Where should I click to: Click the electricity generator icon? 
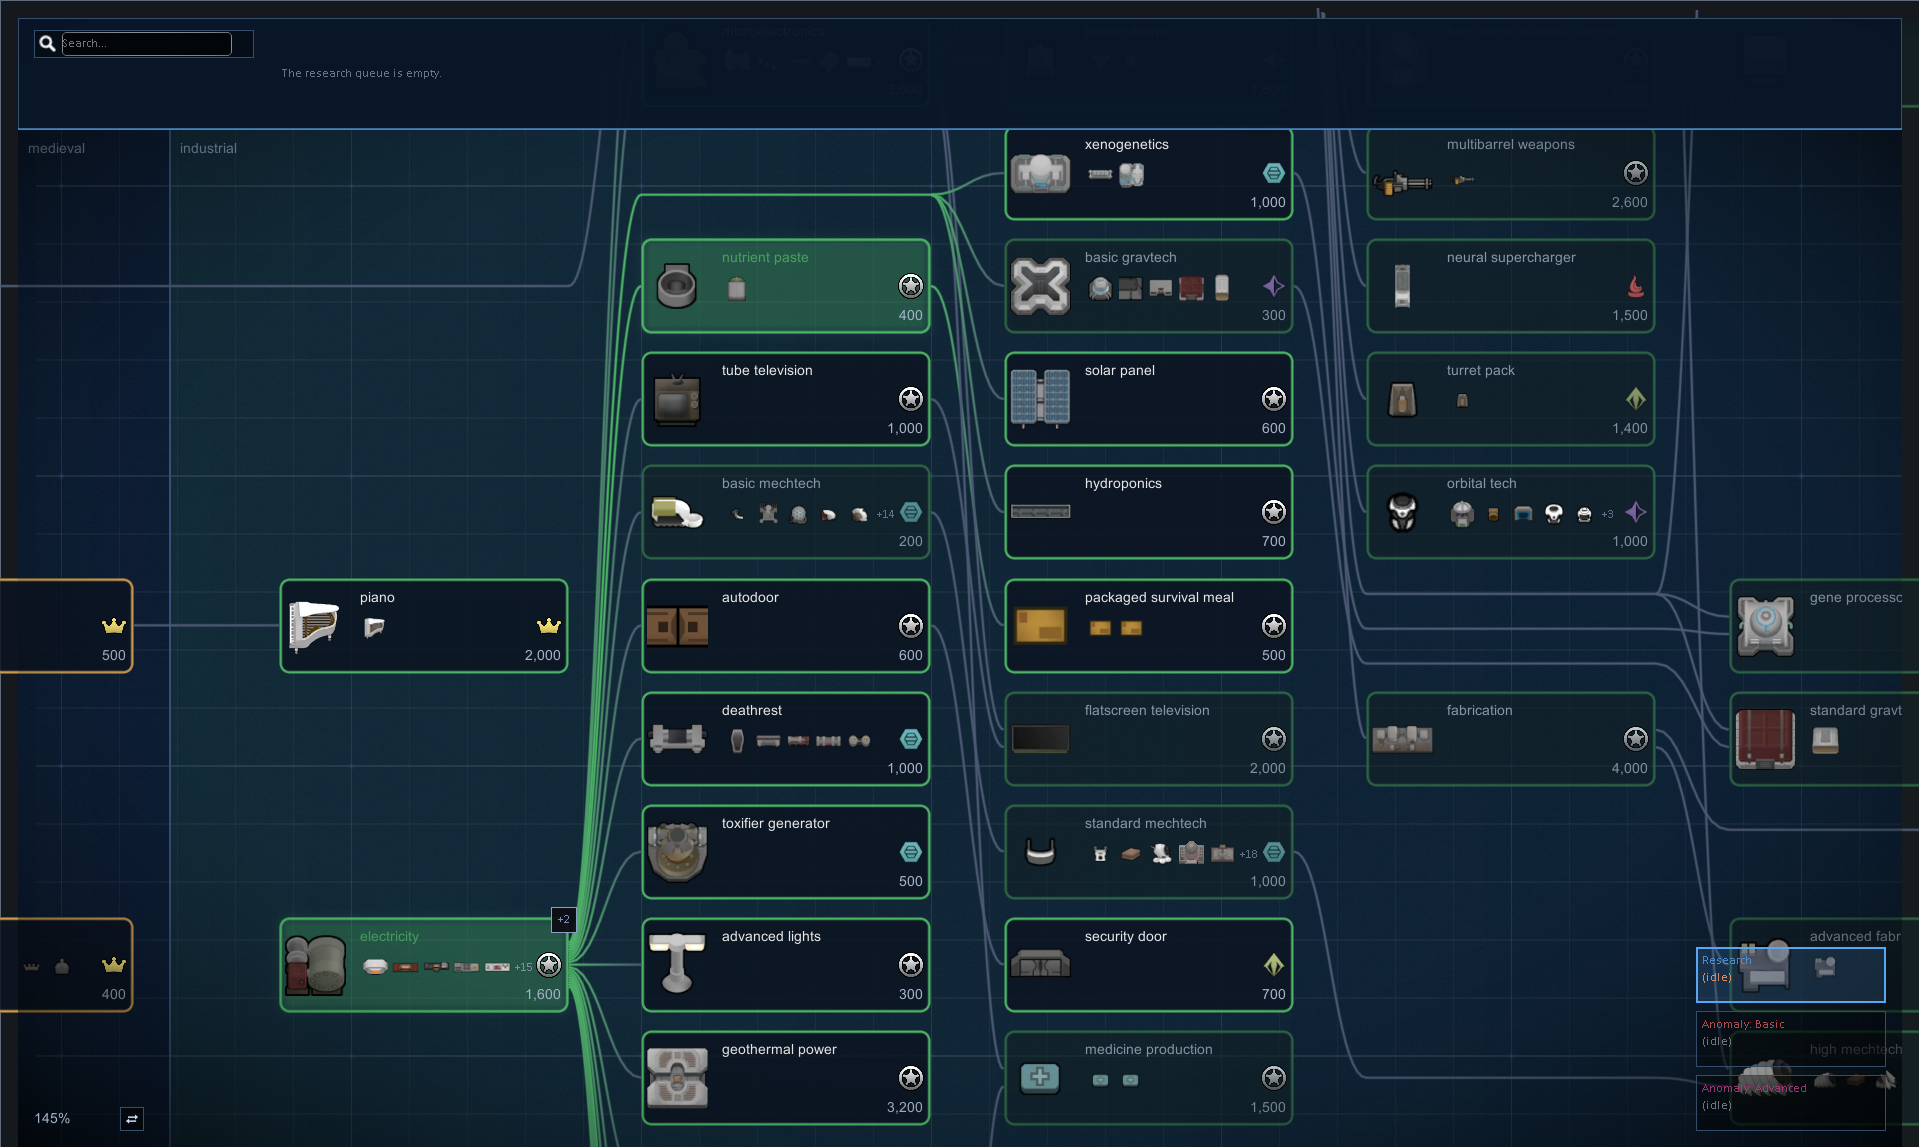315,965
